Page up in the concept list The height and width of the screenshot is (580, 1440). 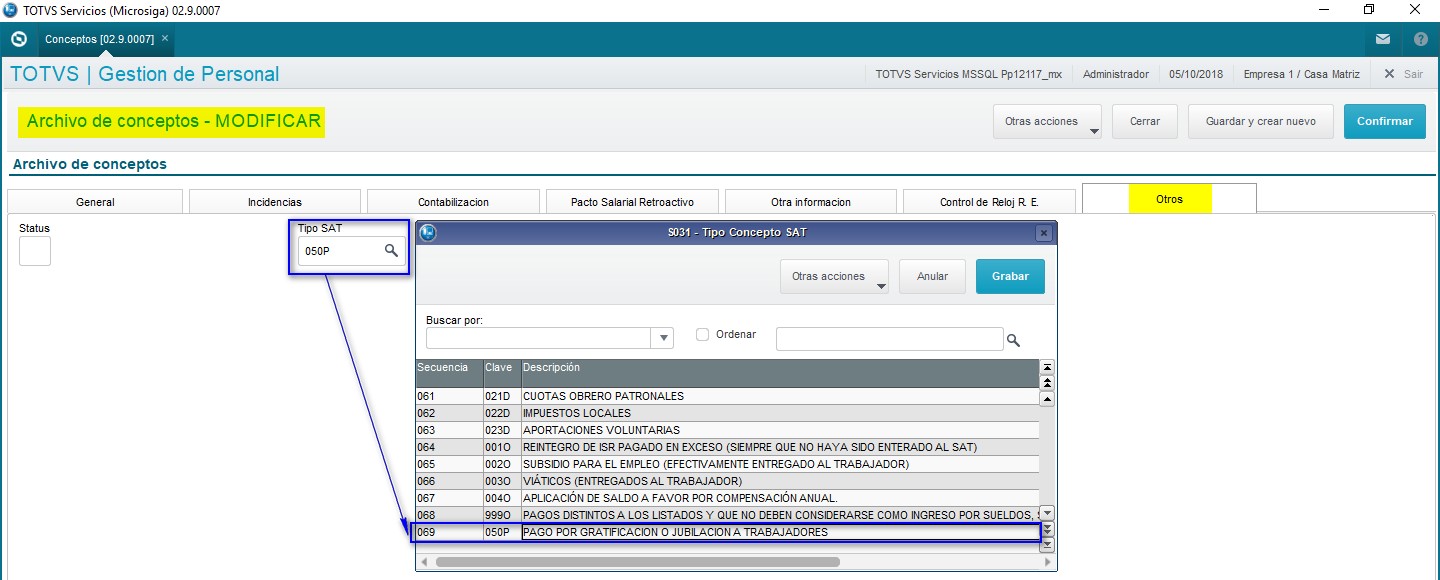[1047, 383]
